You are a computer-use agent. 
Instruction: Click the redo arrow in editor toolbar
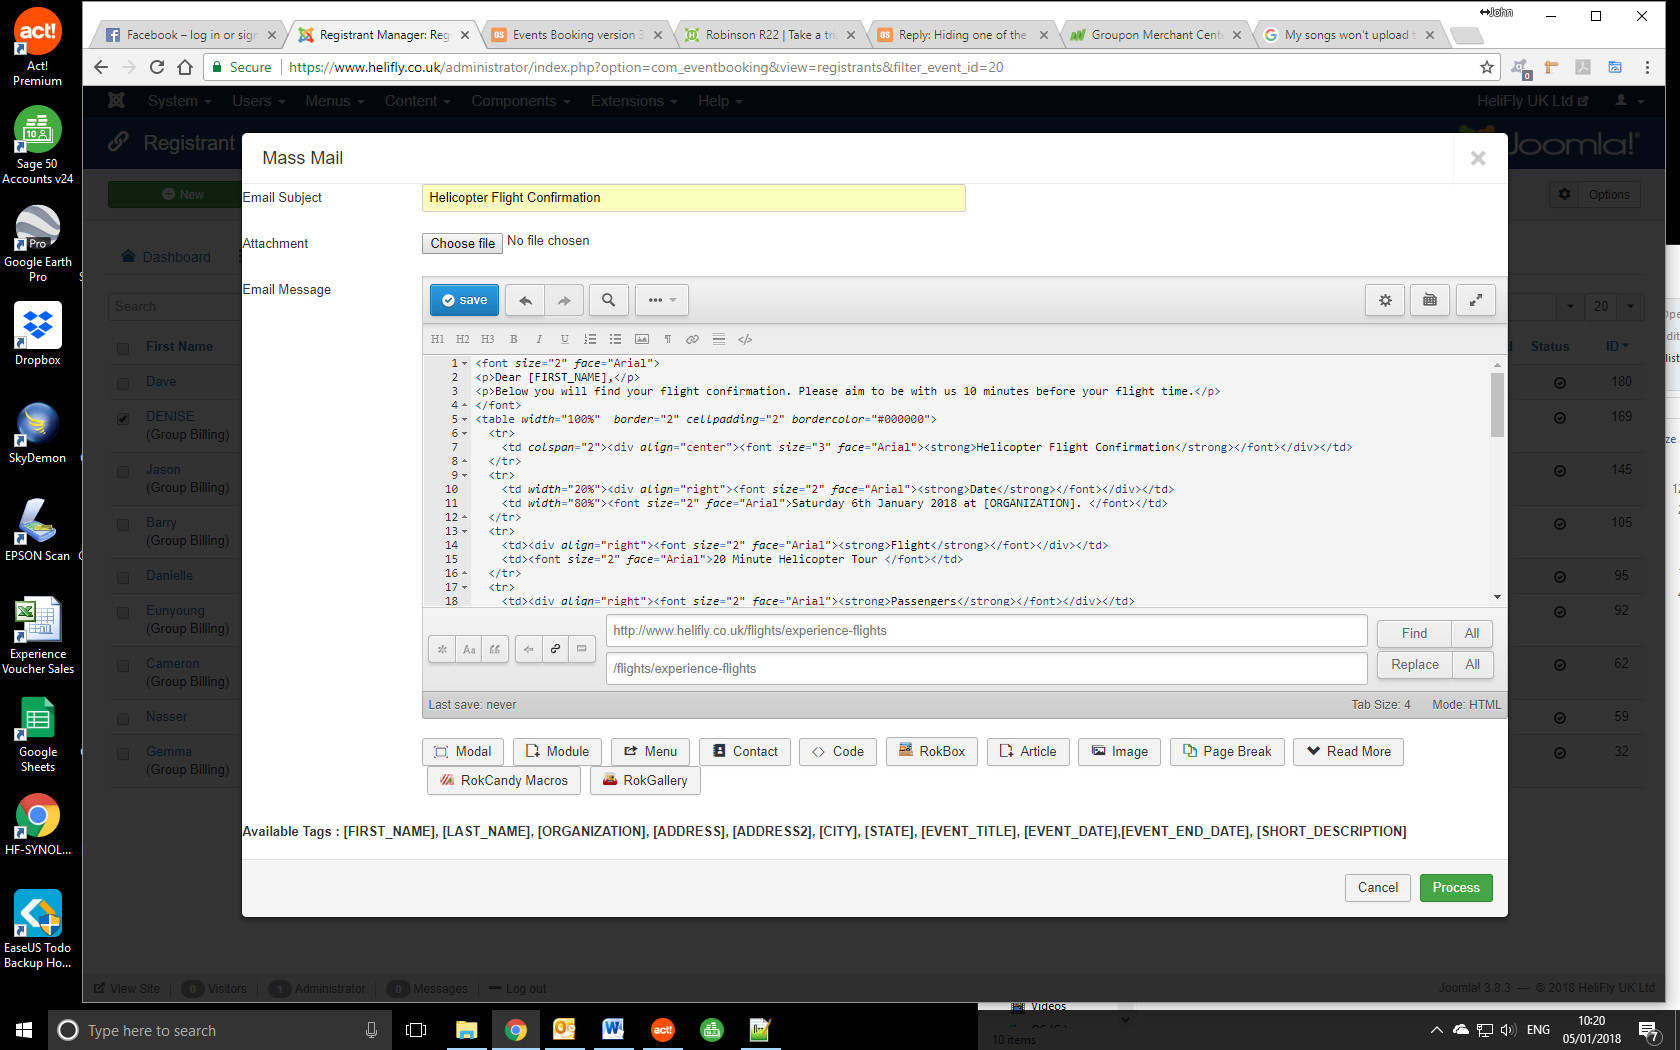point(564,300)
